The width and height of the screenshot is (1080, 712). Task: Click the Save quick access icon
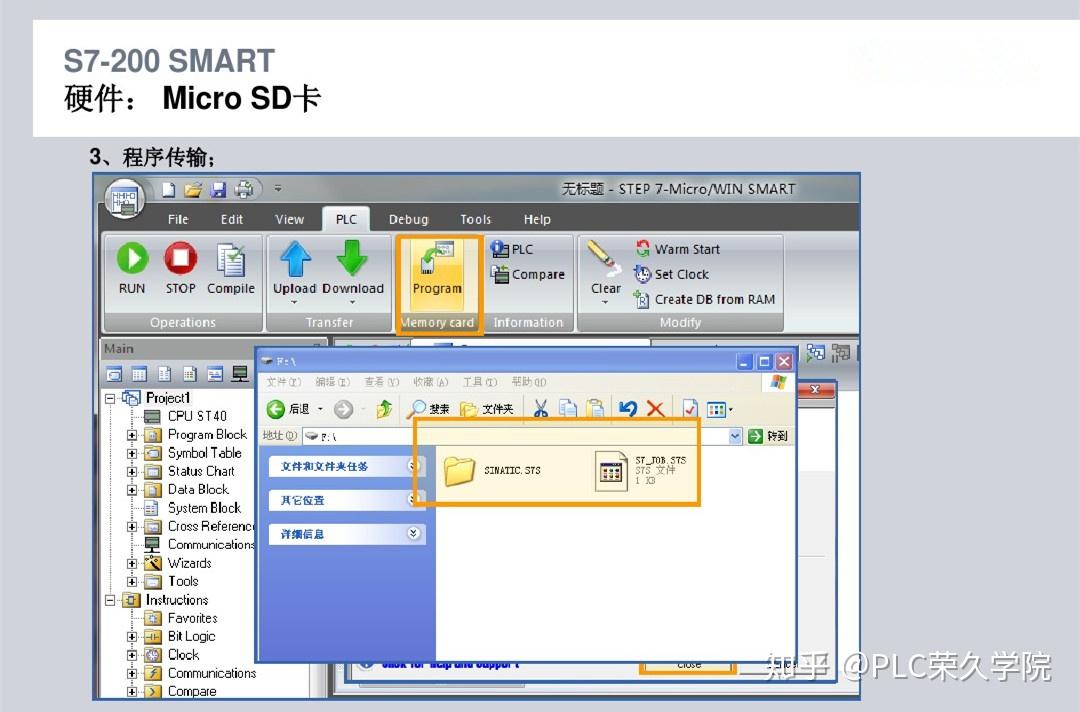click(219, 189)
